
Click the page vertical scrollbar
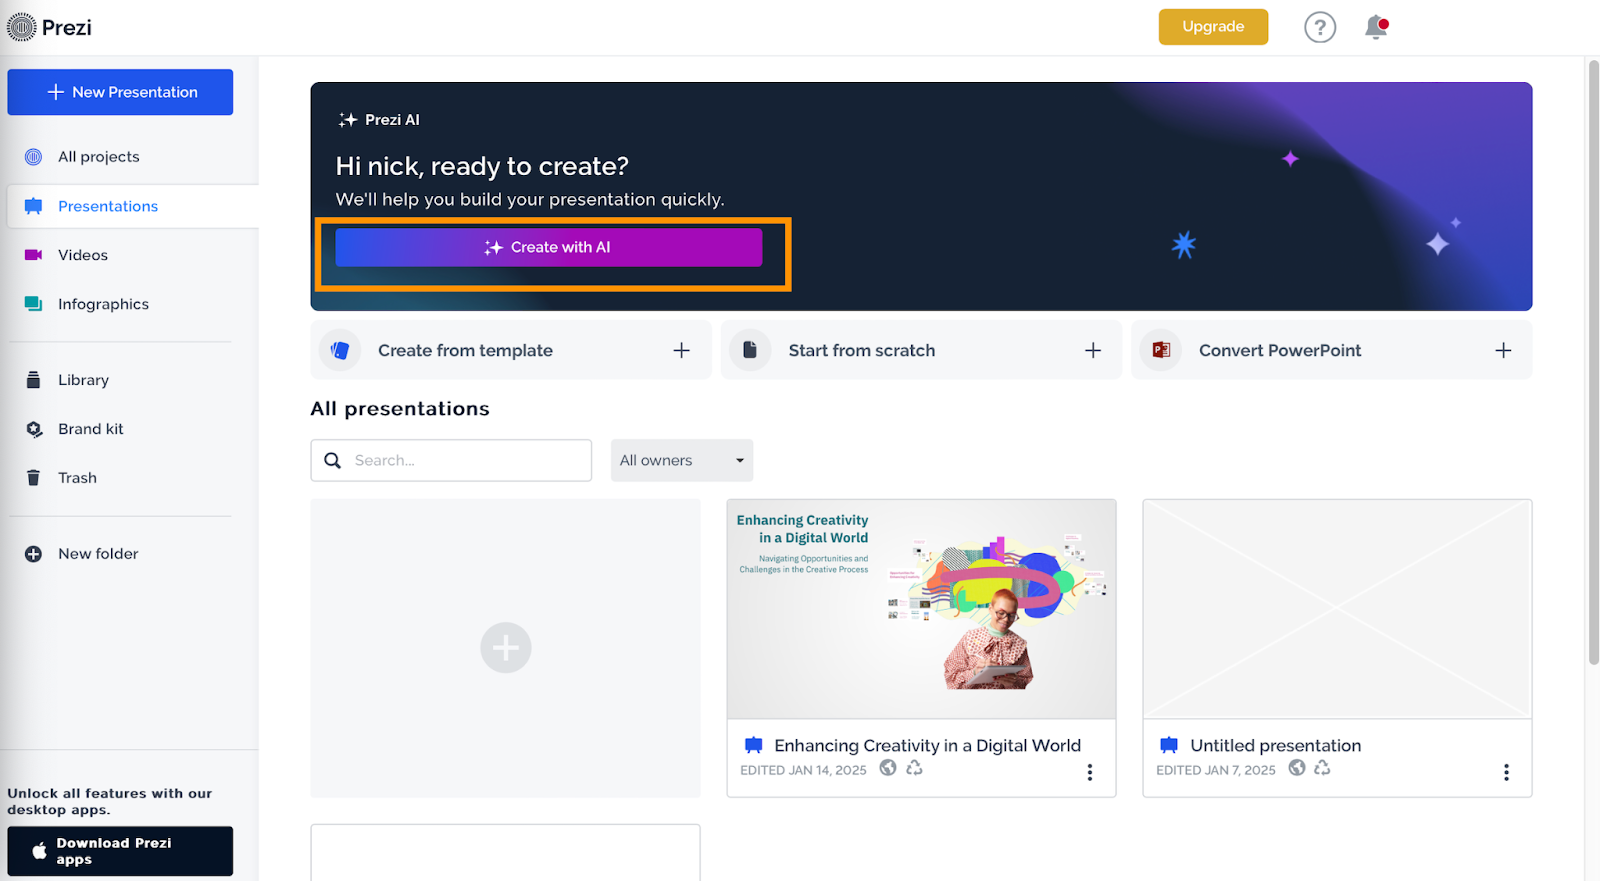1593,362
